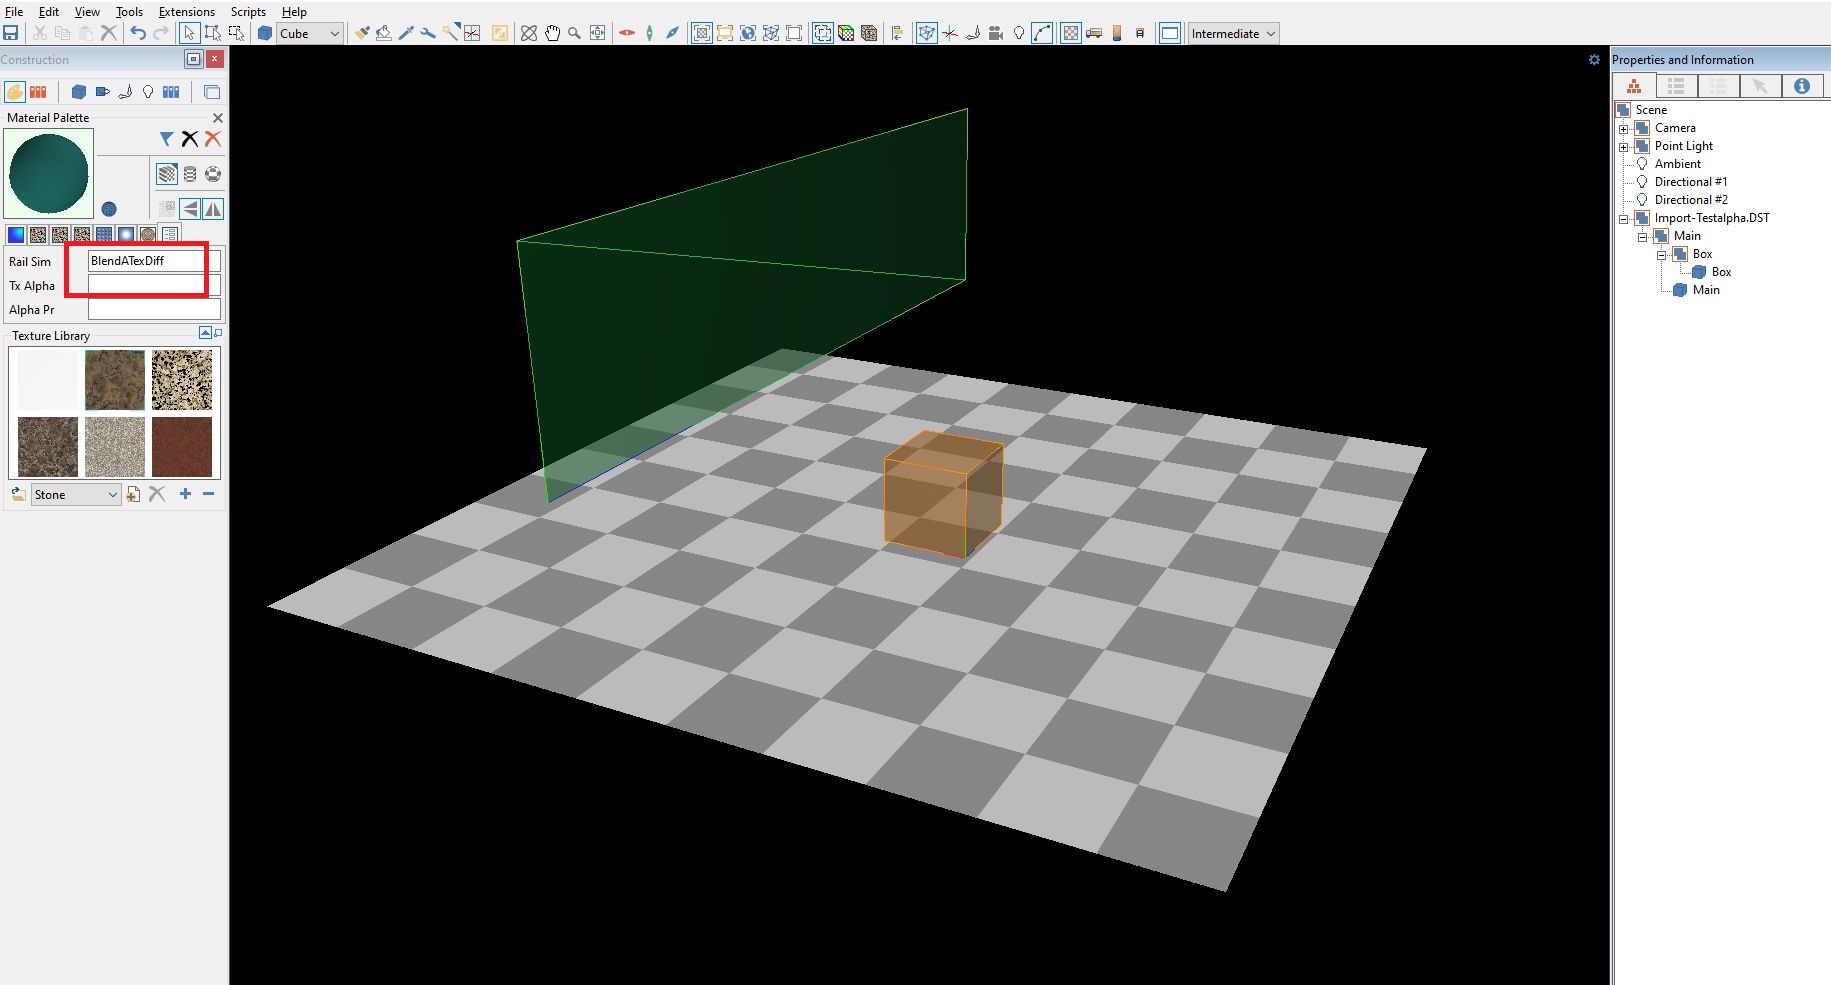Select the blue gradient material tab
1831x985 pixels.
16,235
